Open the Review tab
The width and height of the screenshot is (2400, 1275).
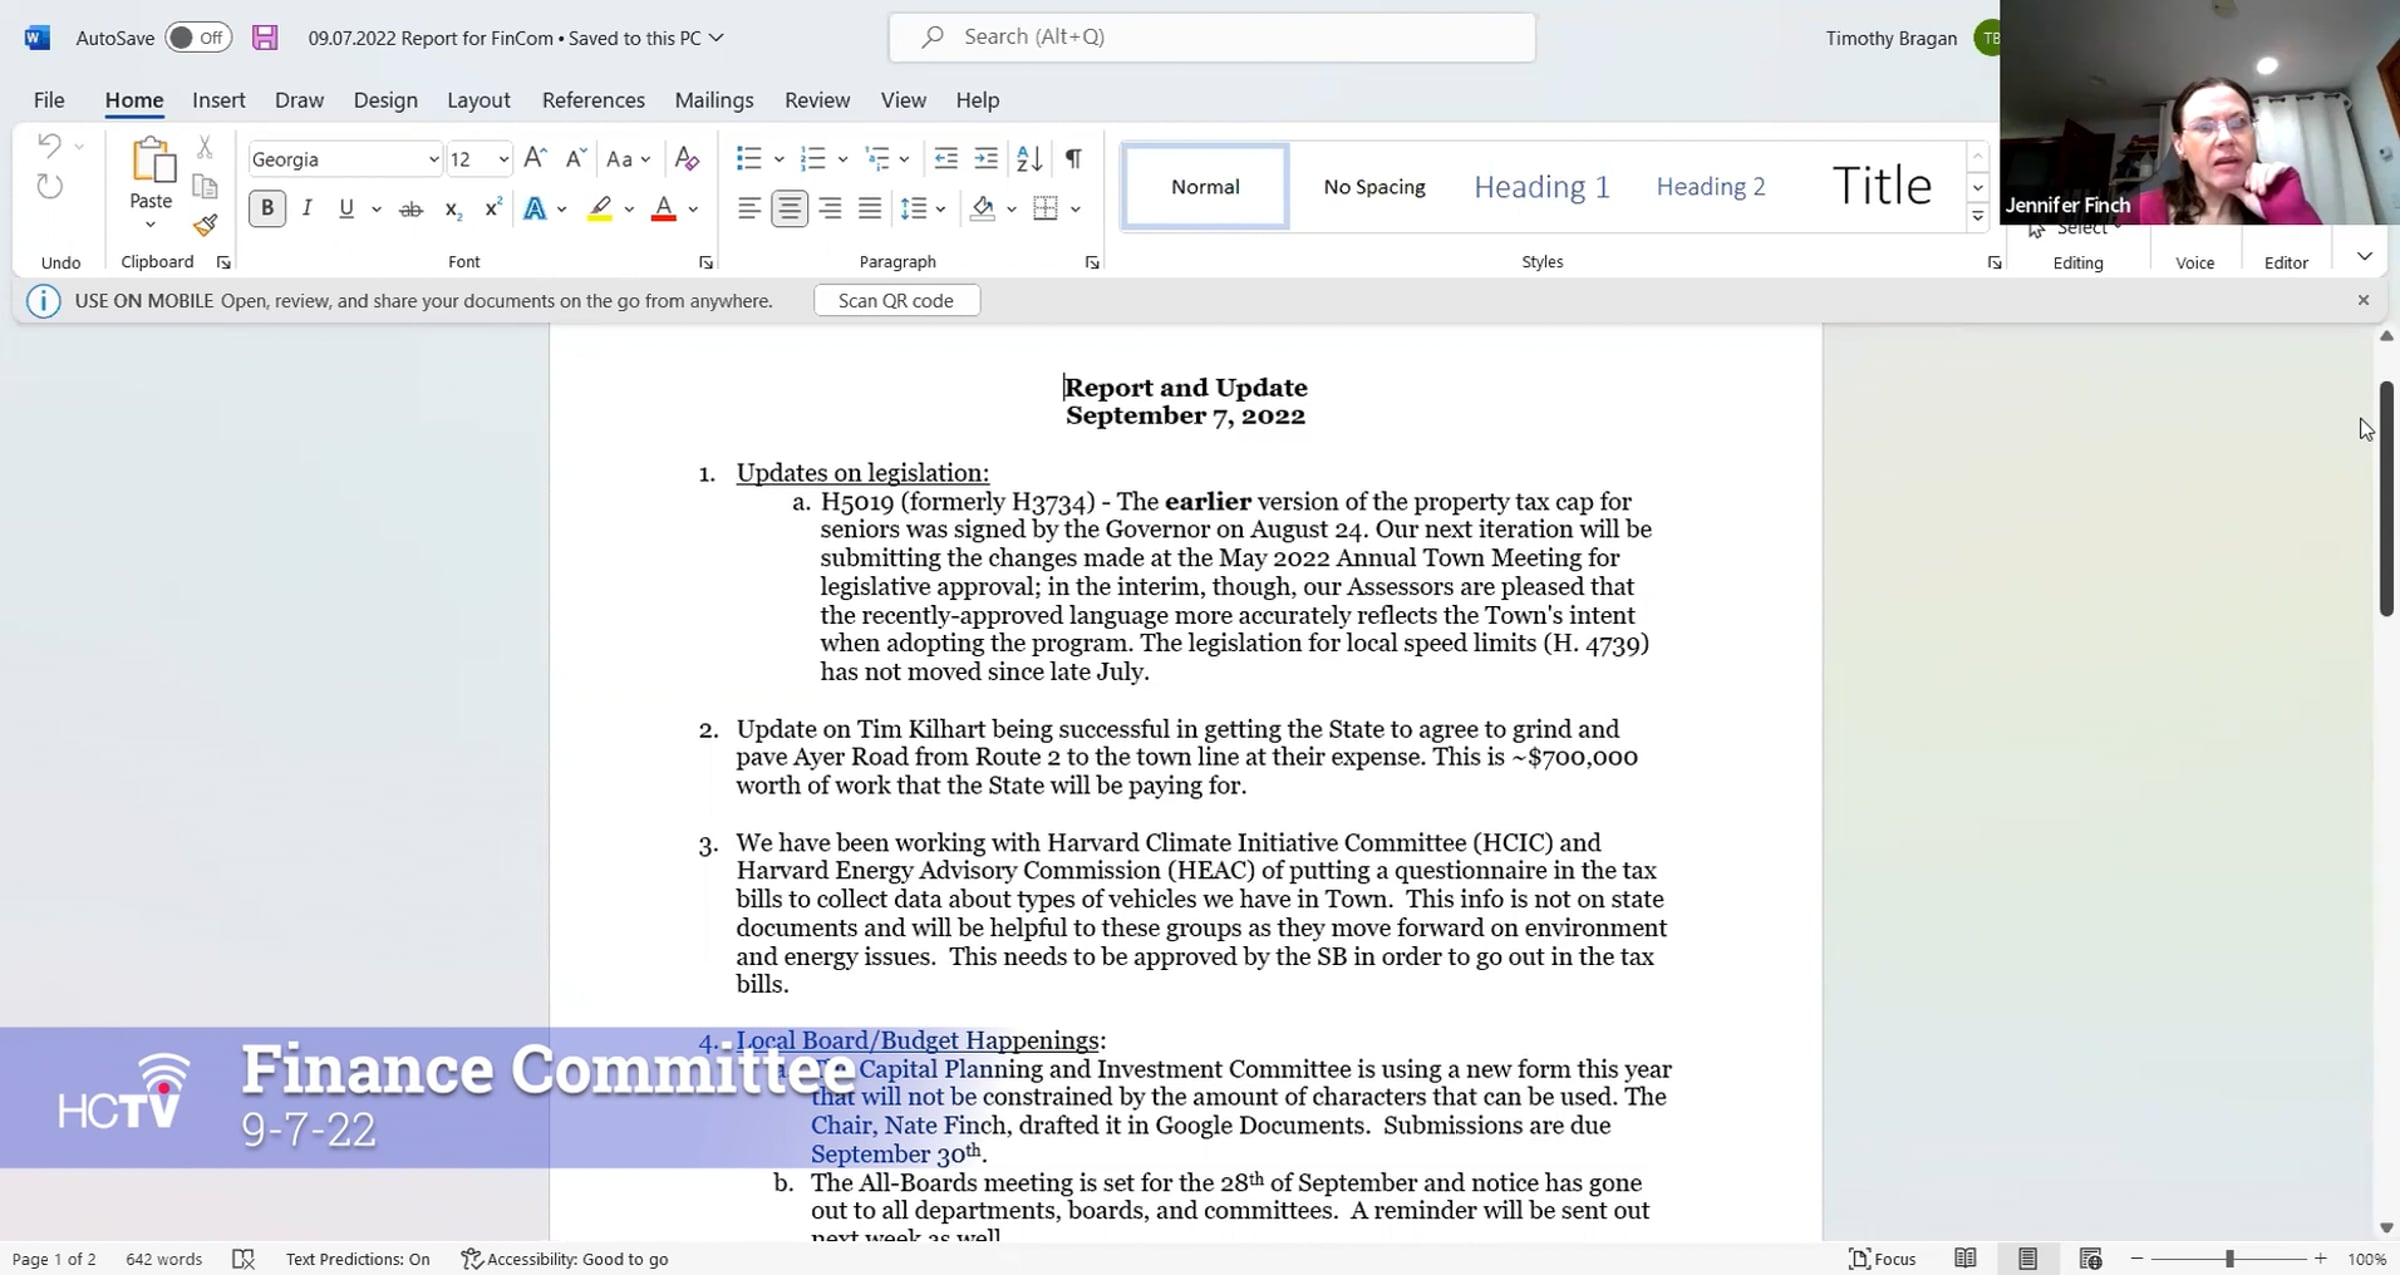coord(817,100)
